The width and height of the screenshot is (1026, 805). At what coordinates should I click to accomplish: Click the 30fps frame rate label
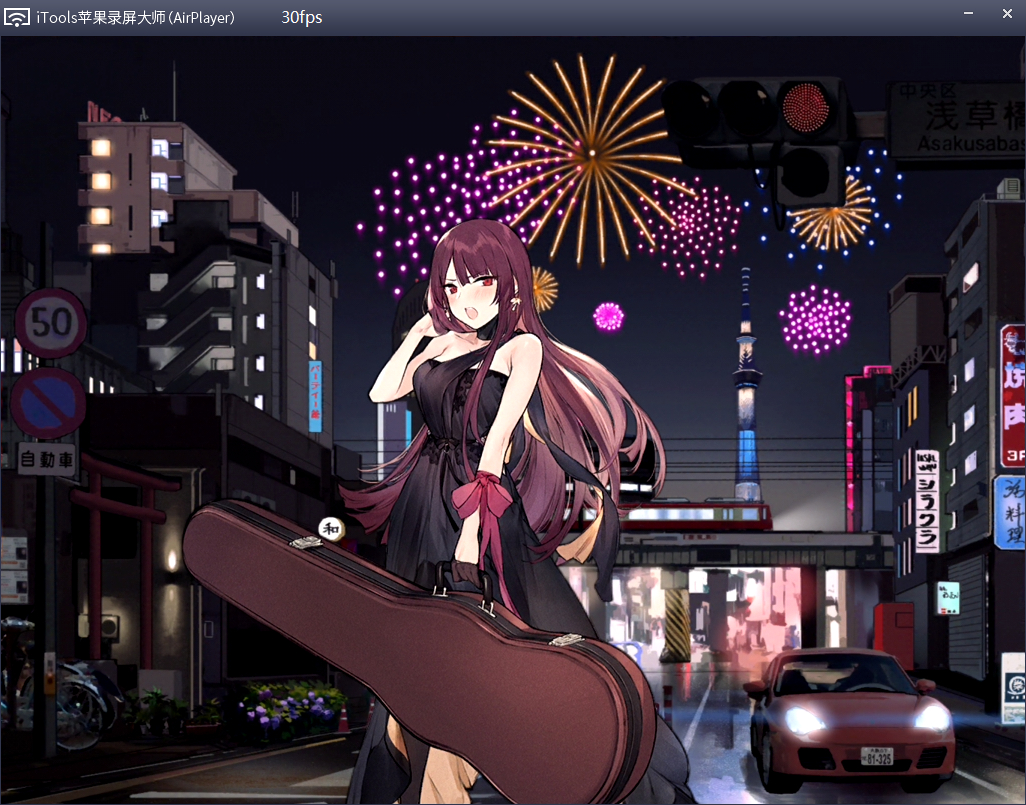pyautogui.click(x=302, y=17)
